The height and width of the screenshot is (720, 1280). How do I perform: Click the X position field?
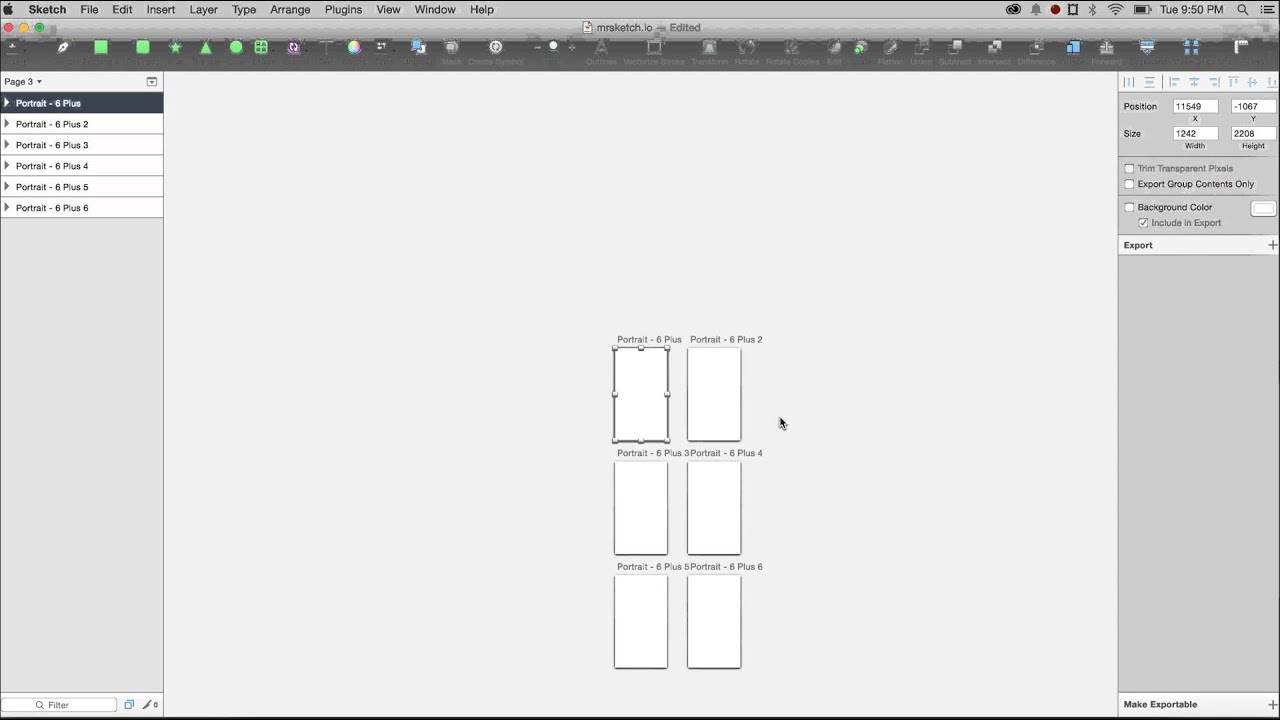1195,106
